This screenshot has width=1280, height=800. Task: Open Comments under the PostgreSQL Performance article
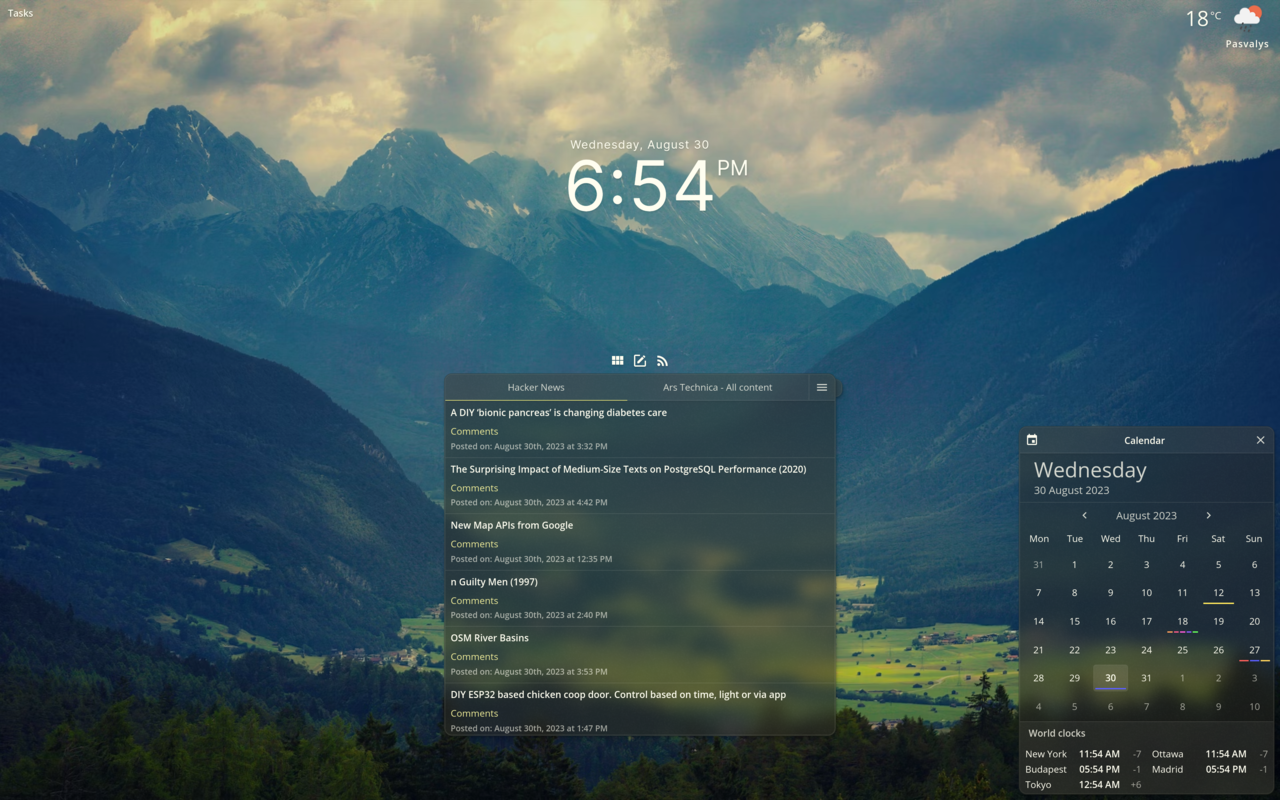click(x=473, y=487)
